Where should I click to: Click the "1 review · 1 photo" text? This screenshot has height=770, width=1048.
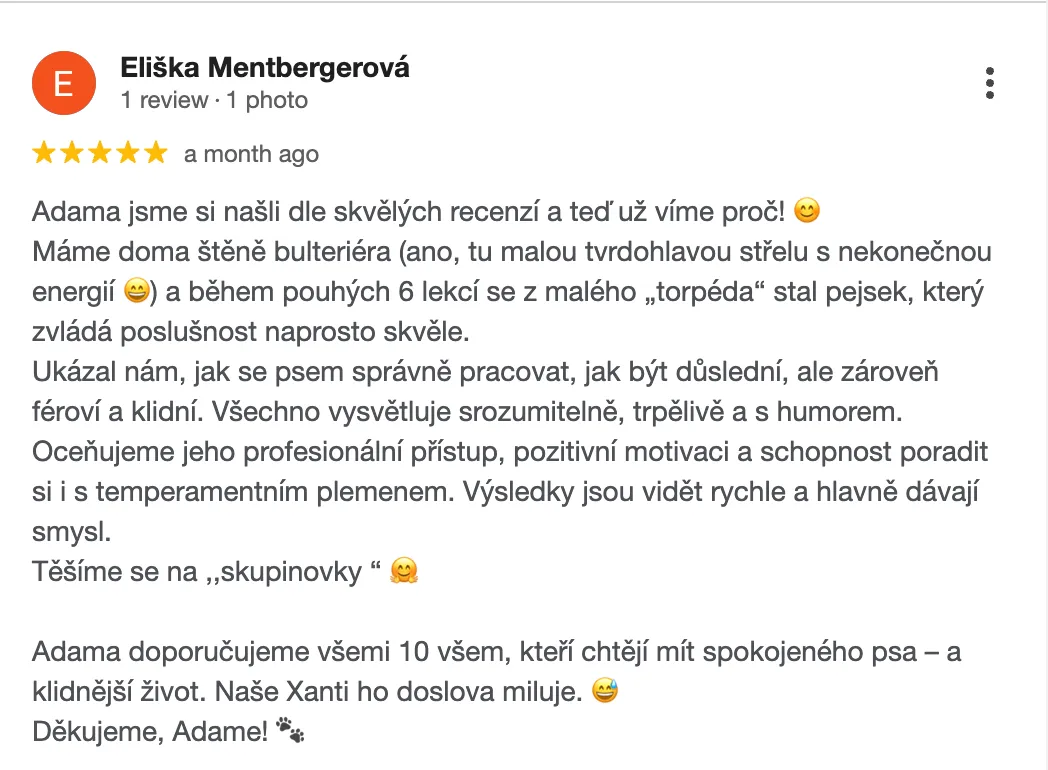(x=214, y=100)
